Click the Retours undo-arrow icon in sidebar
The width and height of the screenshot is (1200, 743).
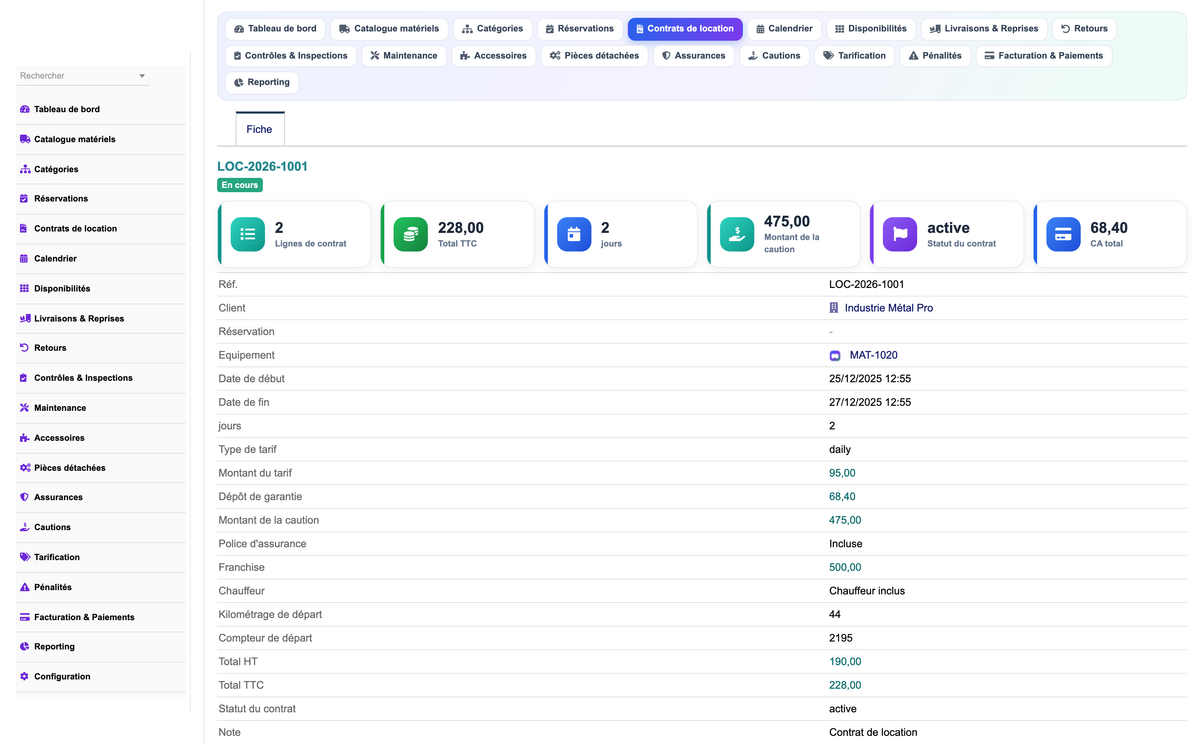[24, 348]
